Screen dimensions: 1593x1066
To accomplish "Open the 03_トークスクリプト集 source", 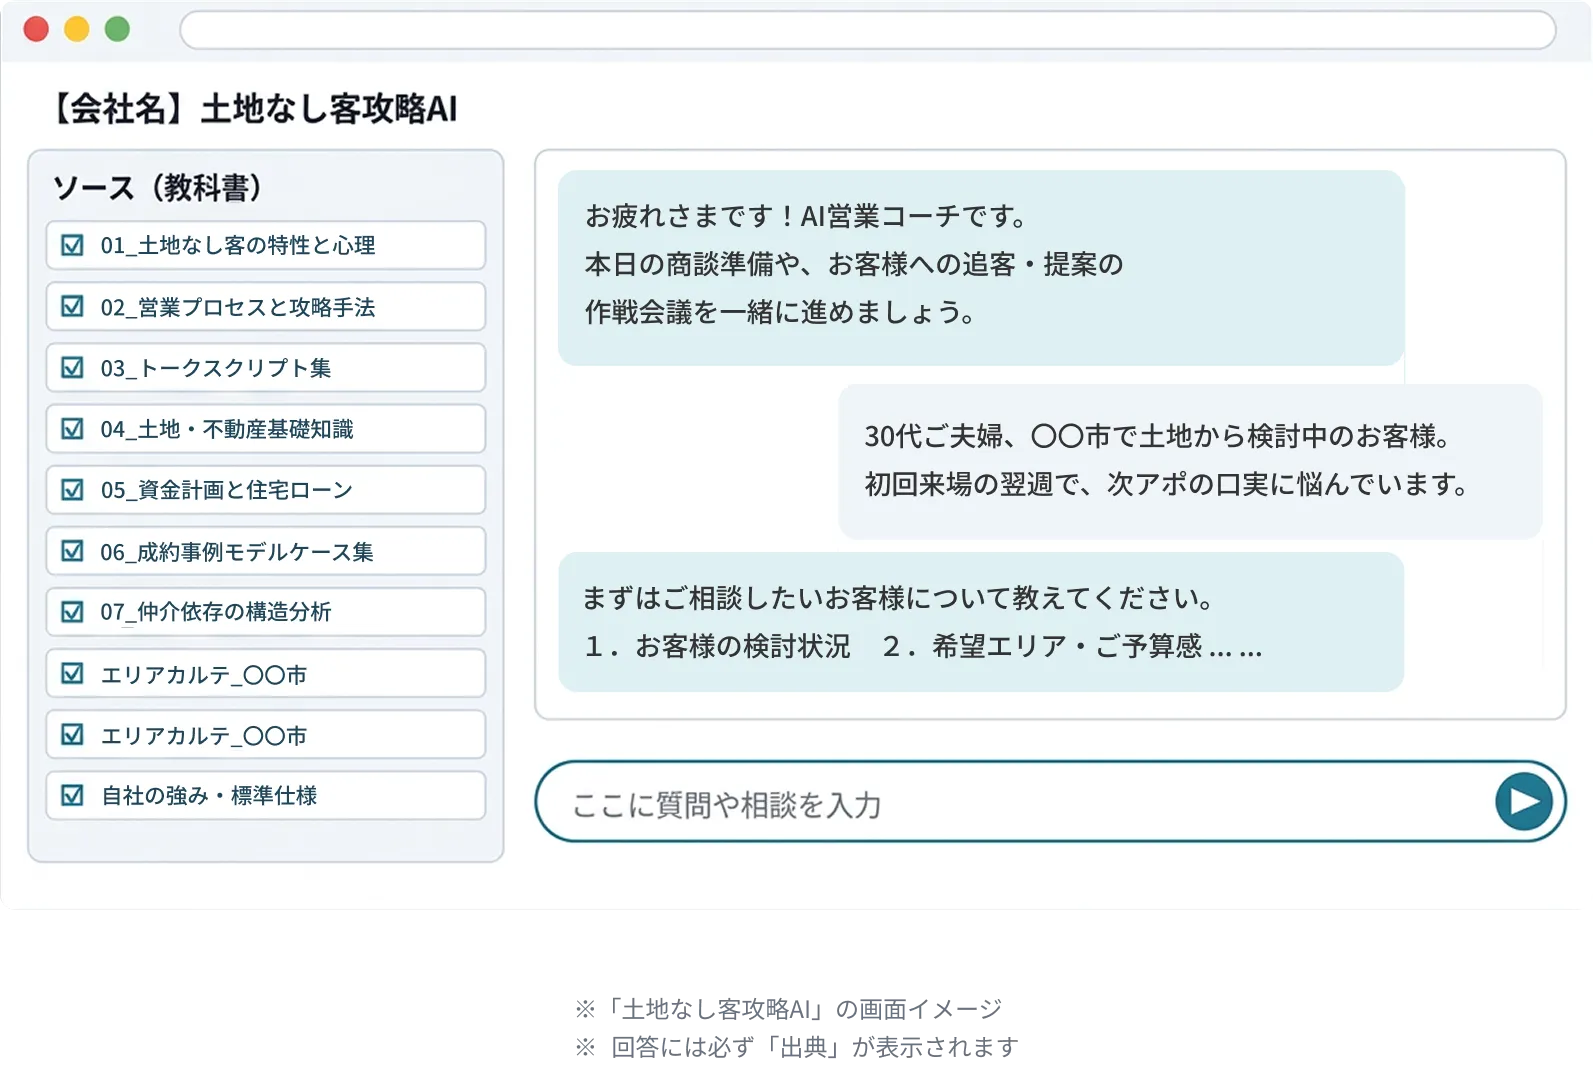I will pyautogui.click(x=266, y=367).
